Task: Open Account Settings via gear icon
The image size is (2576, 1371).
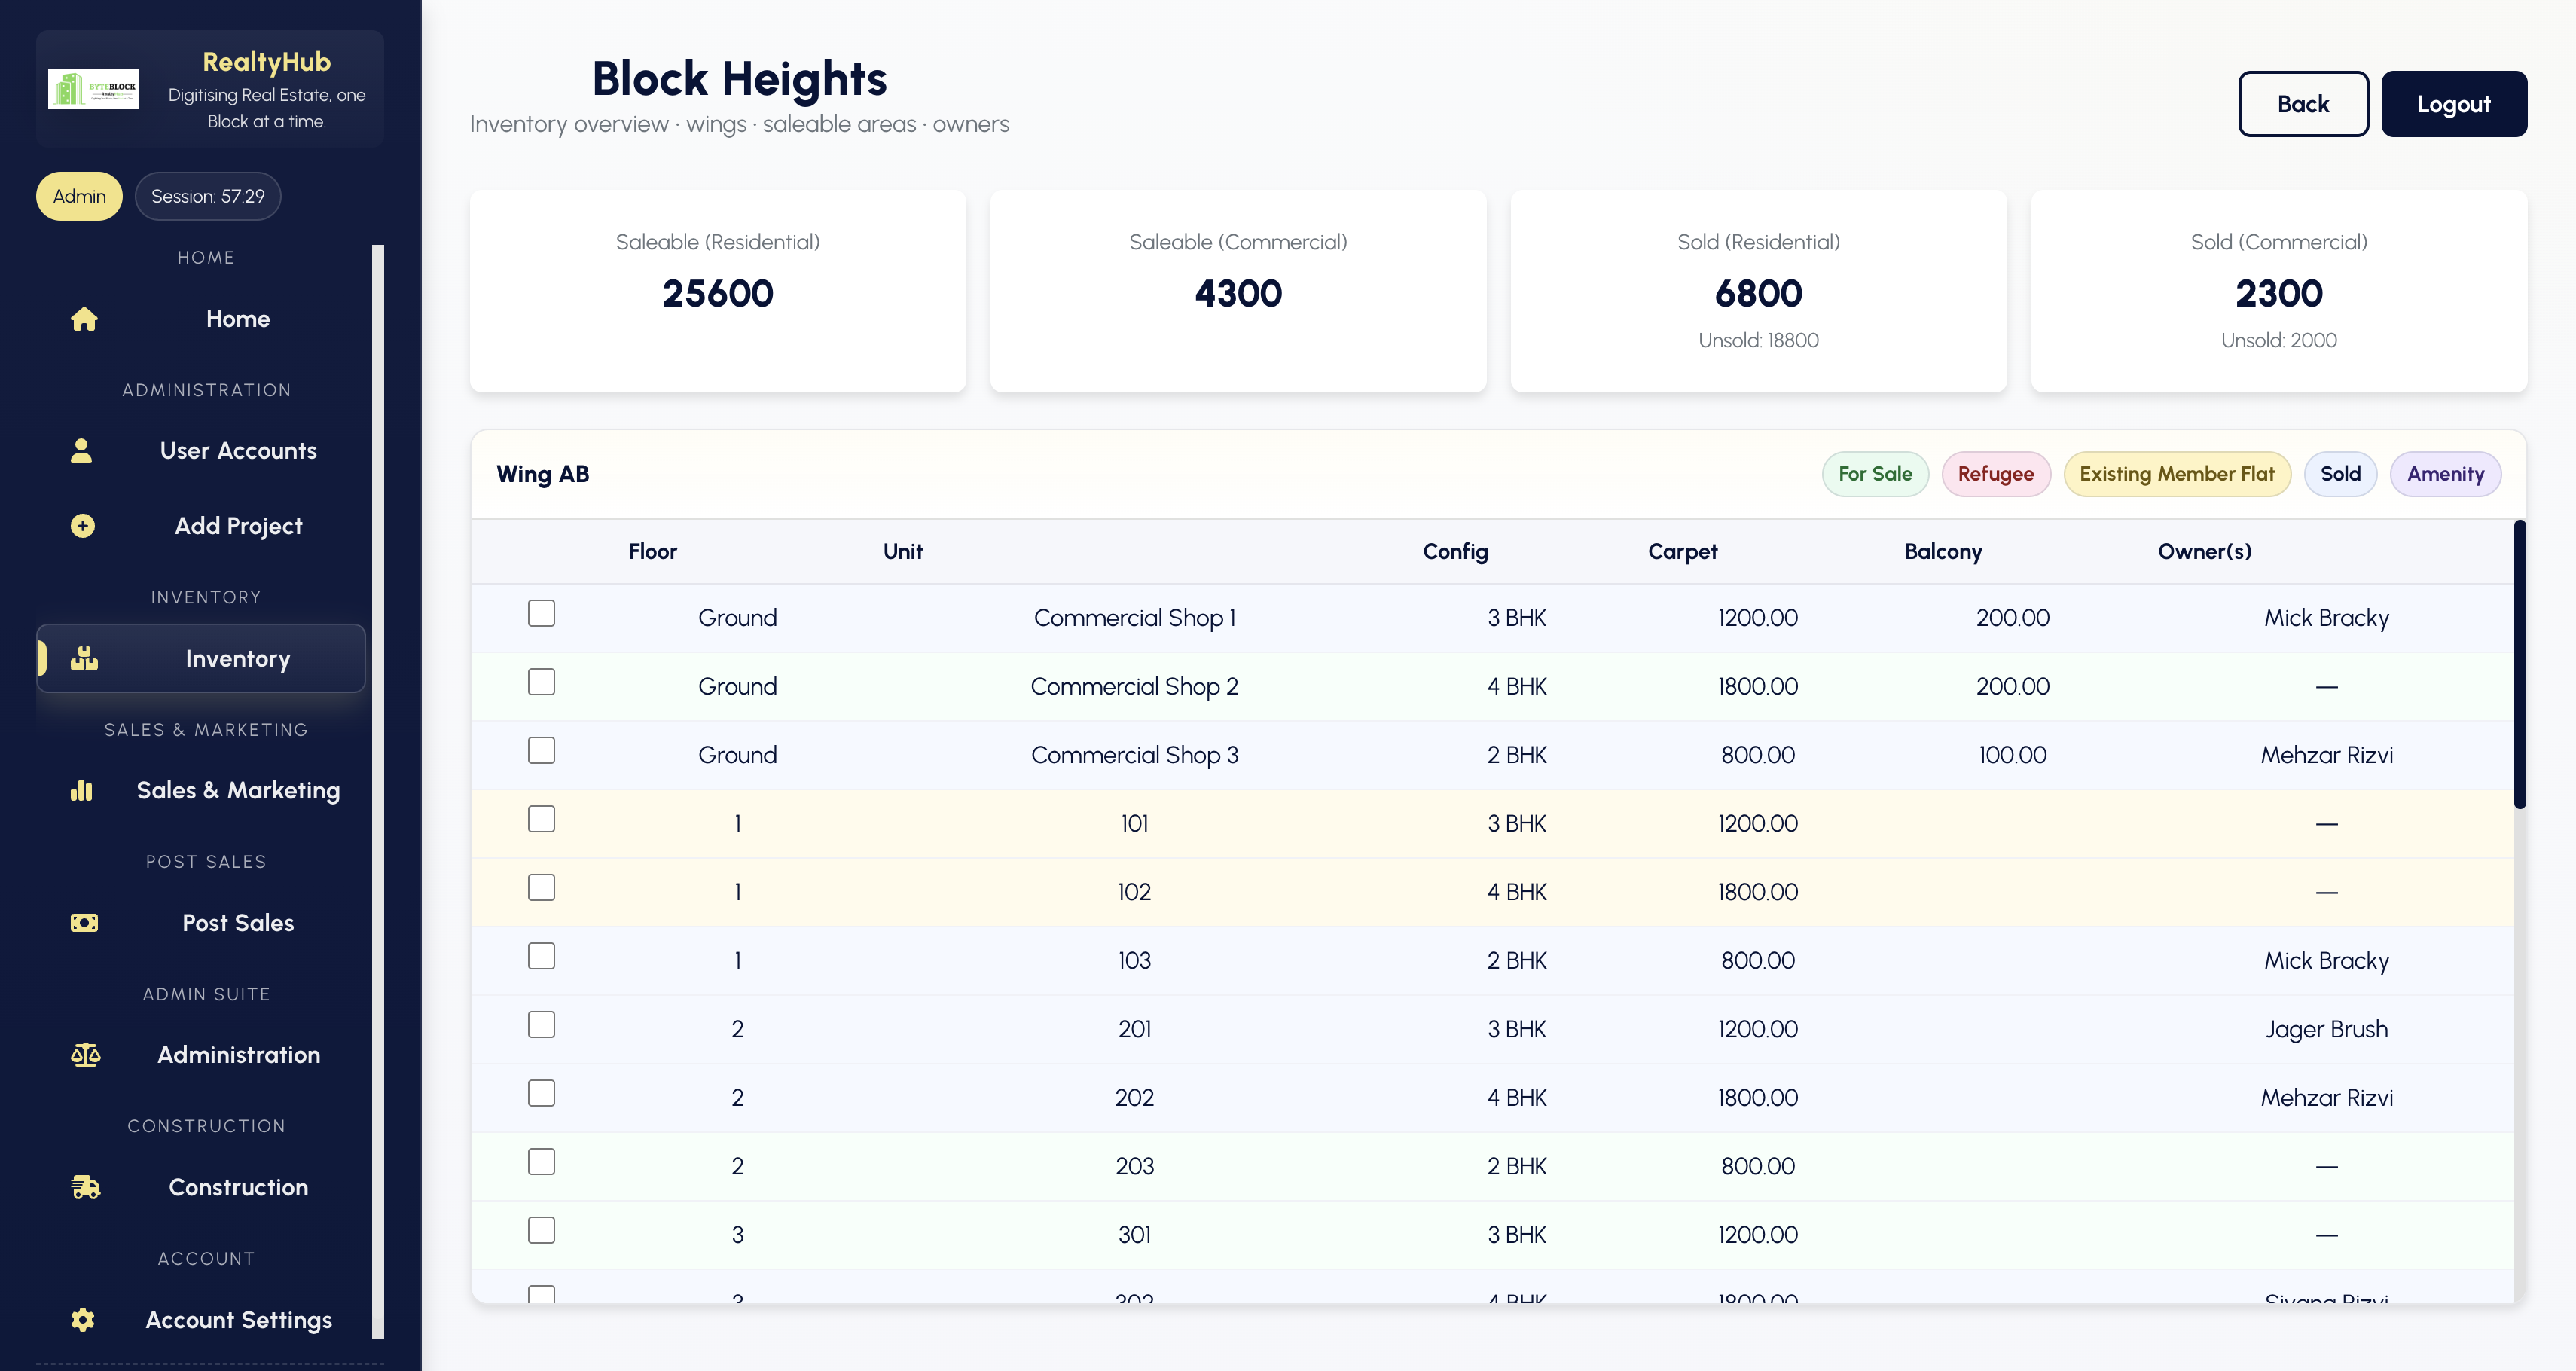Action: pos(84,1320)
